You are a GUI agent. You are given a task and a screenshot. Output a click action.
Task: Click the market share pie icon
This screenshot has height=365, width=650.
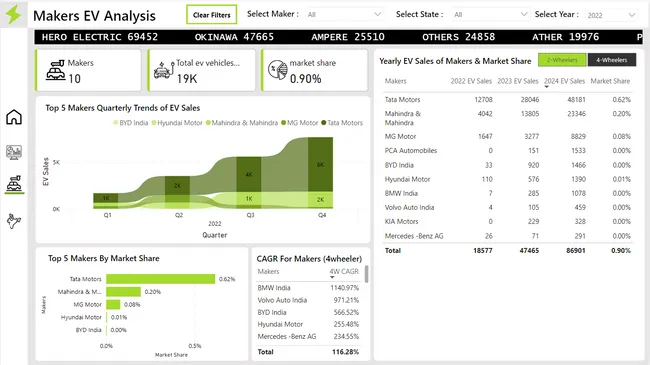click(x=277, y=70)
